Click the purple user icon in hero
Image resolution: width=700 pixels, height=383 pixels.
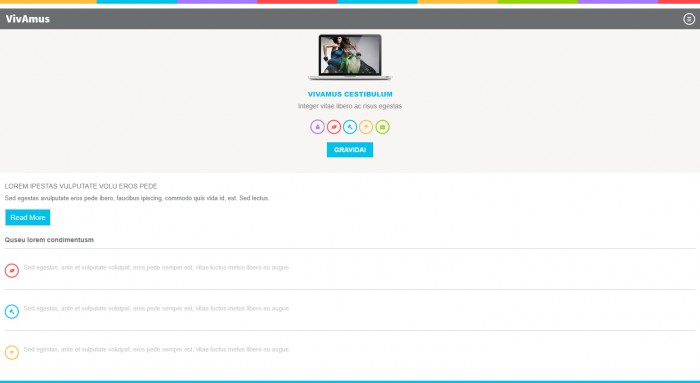[317, 127]
